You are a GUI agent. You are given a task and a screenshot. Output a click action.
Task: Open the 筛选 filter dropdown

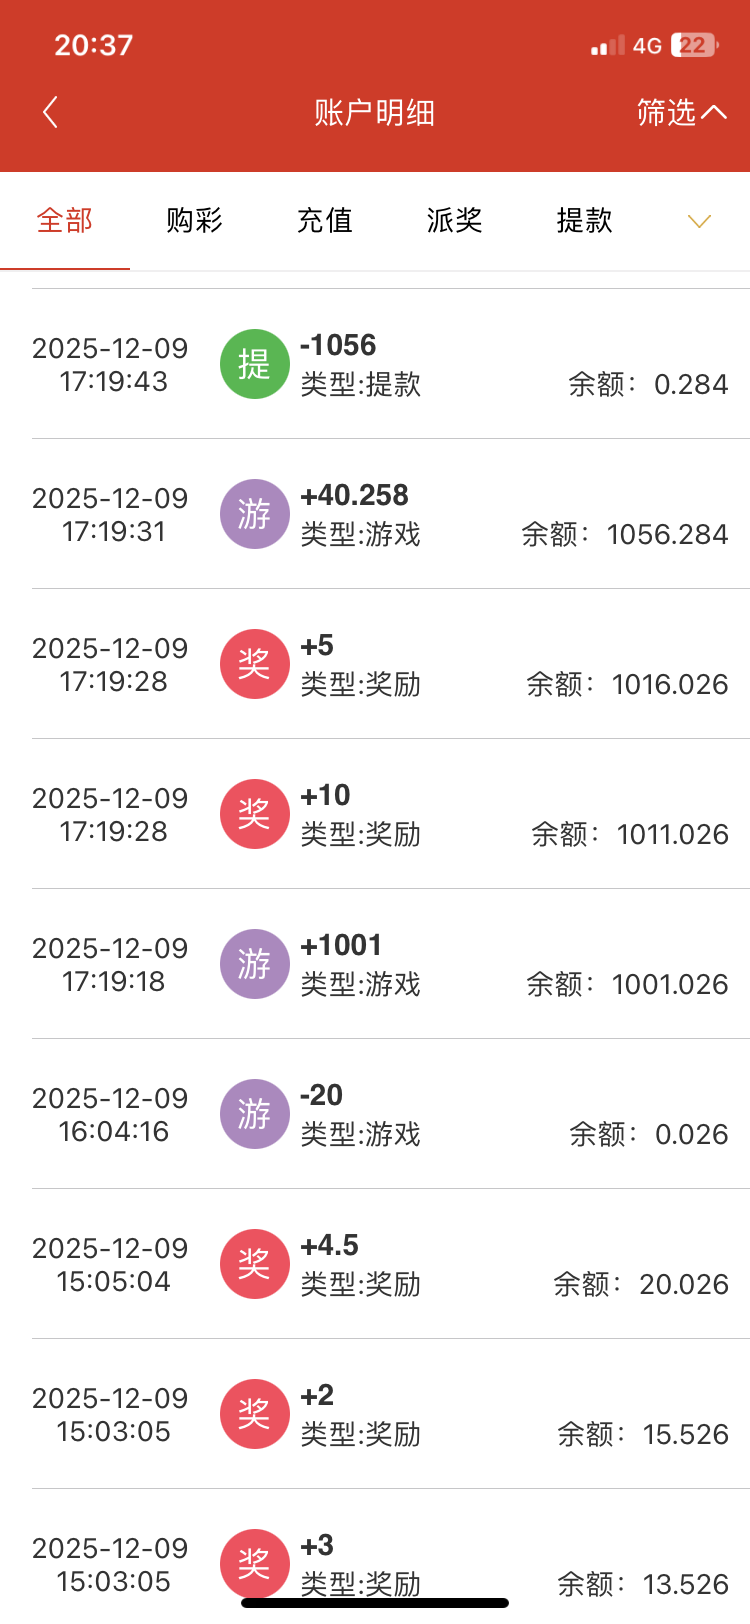pyautogui.click(x=681, y=112)
